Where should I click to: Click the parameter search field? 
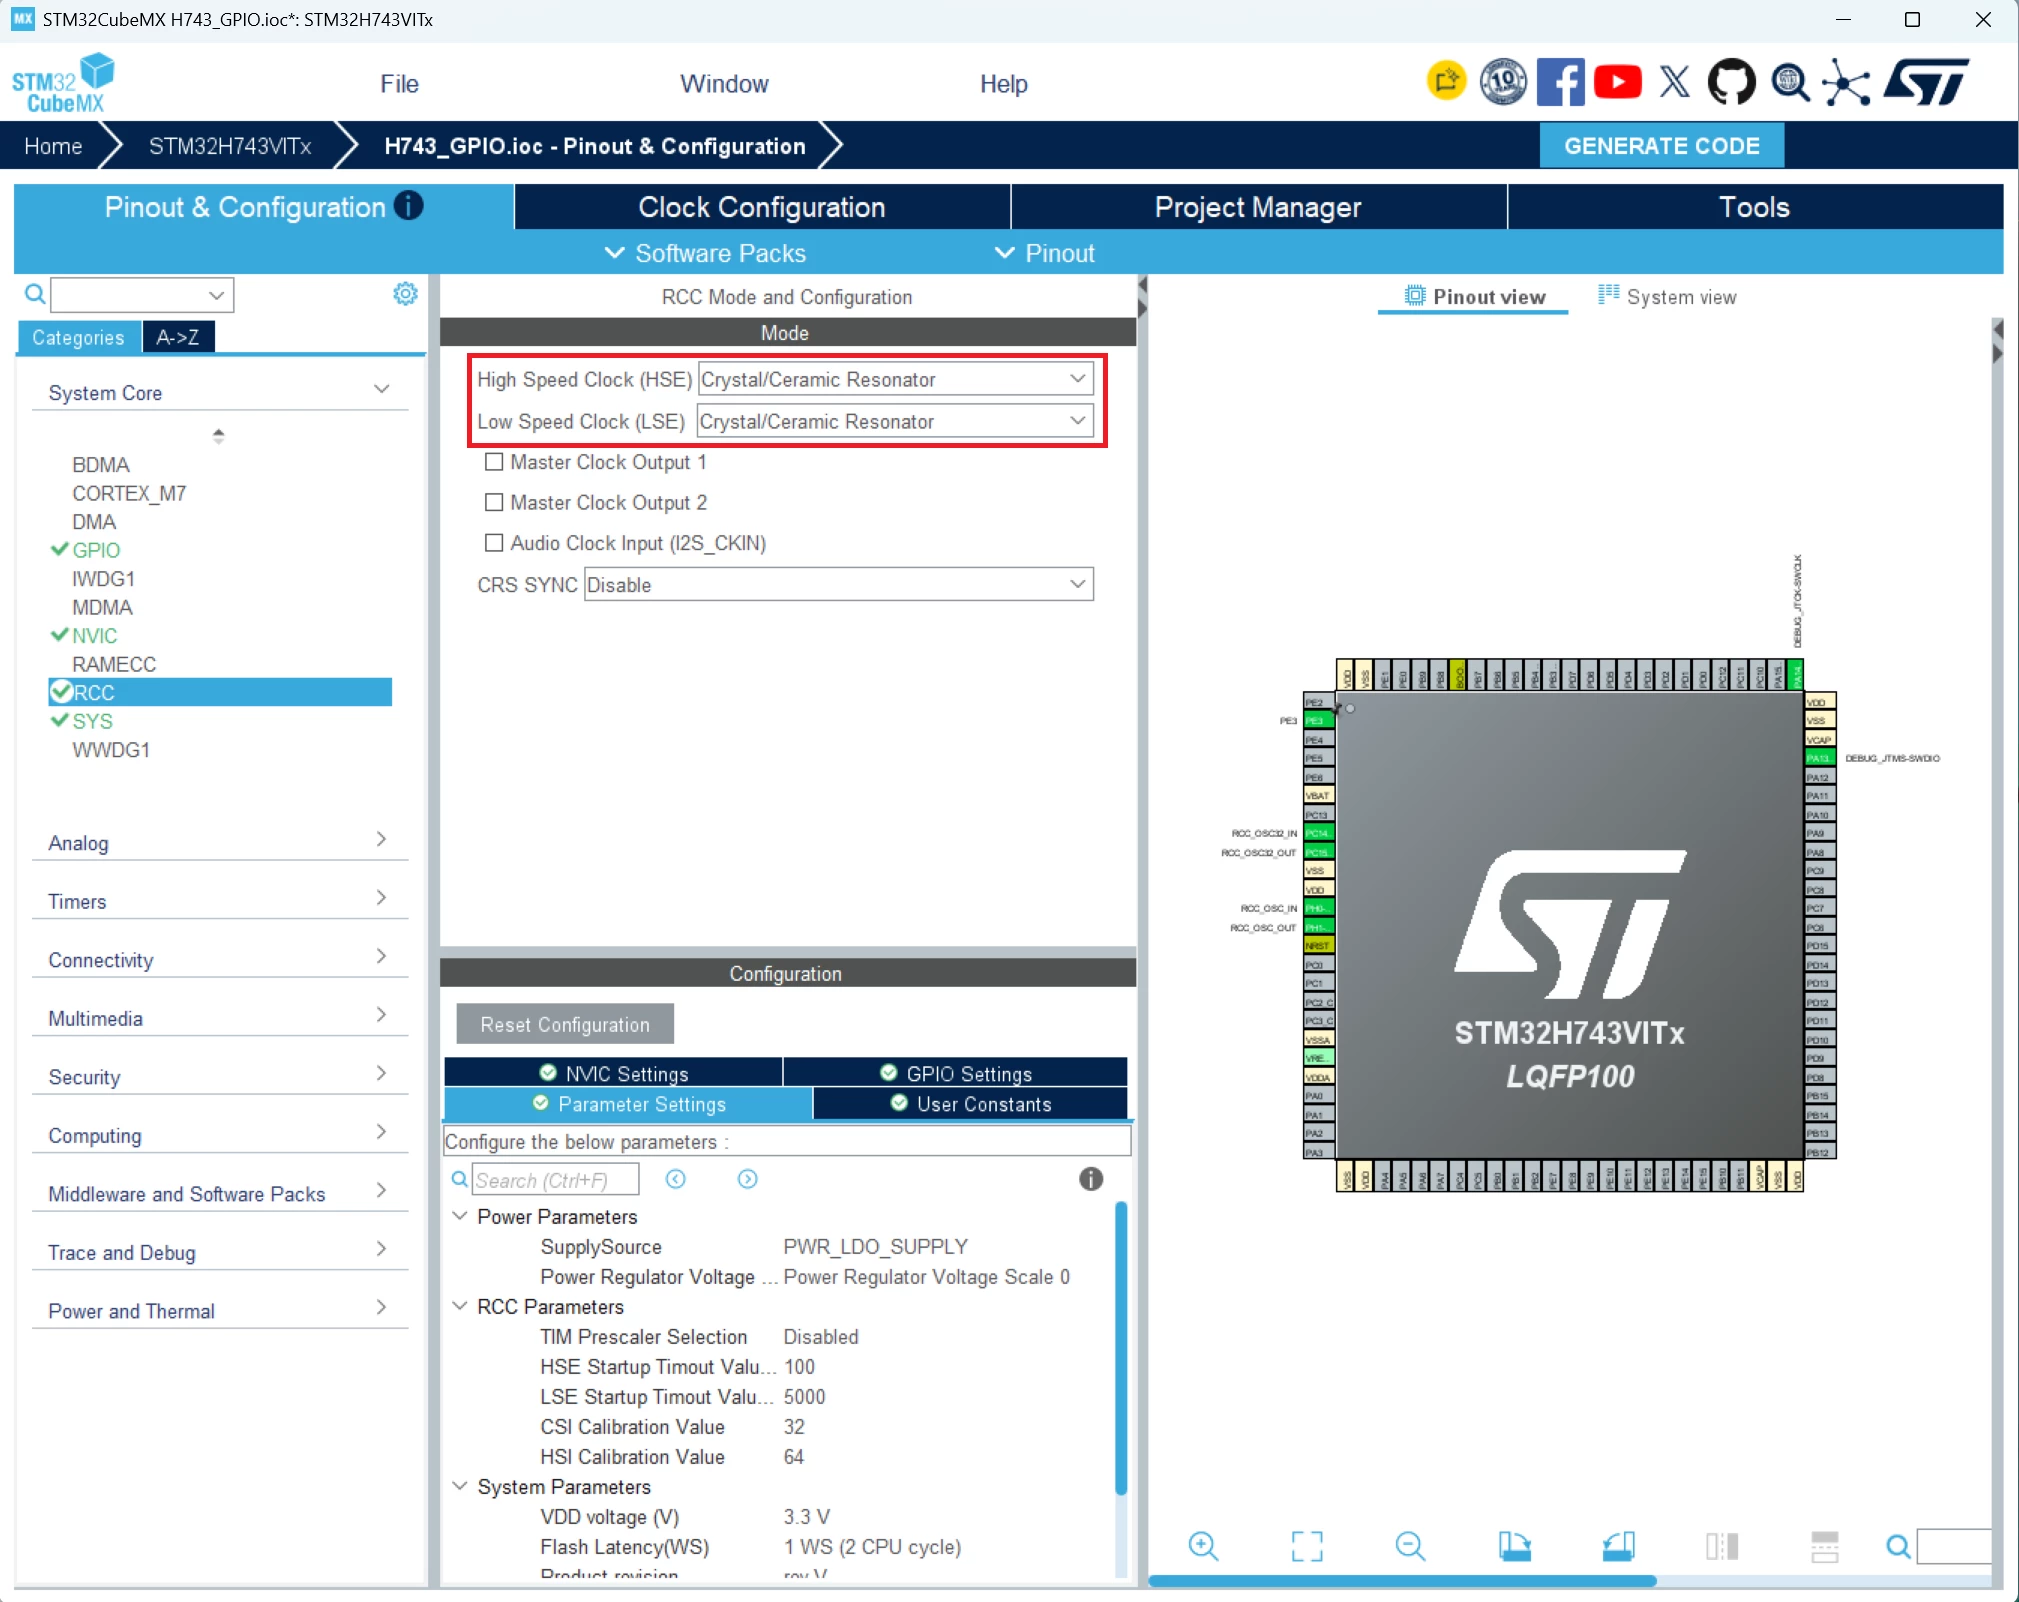[555, 1180]
